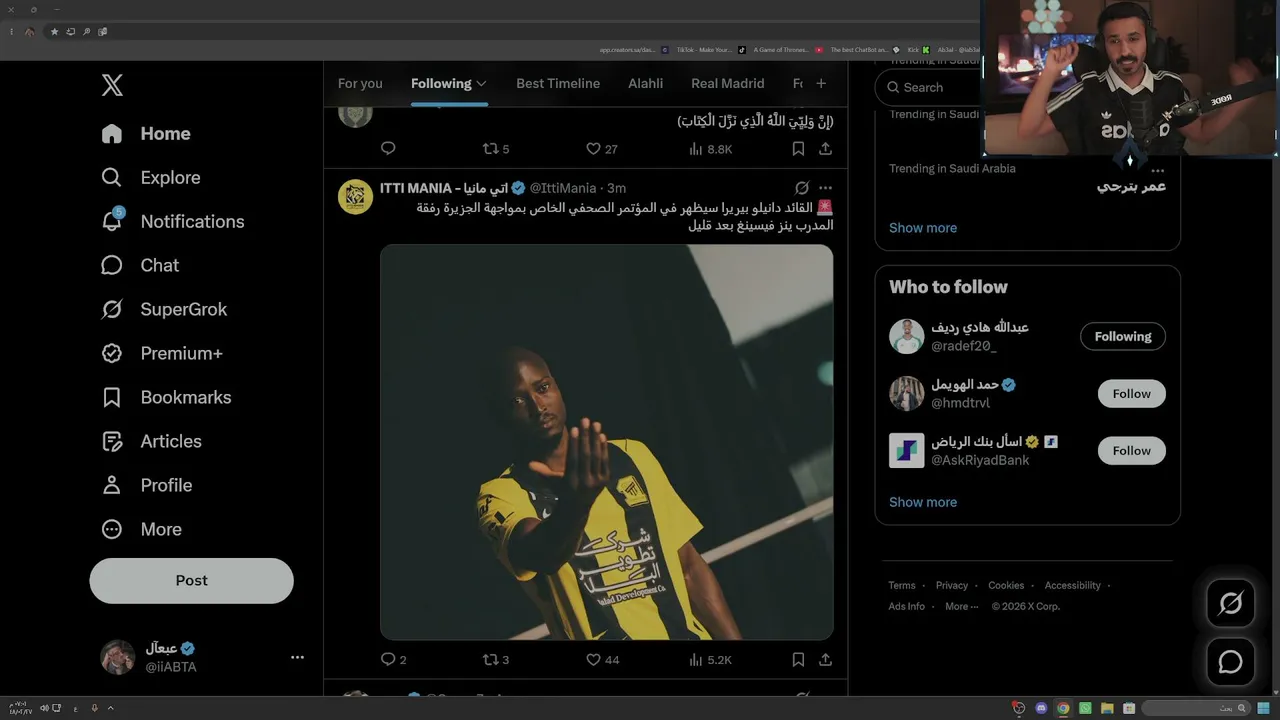Open the عمر بترجي trending topic
1280x720 pixels.
coord(1131,187)
